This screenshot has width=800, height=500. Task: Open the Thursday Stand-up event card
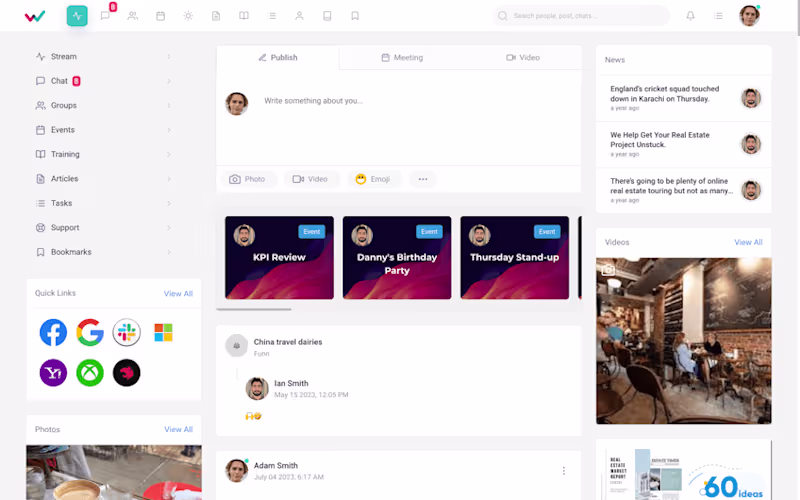(514, 258)
